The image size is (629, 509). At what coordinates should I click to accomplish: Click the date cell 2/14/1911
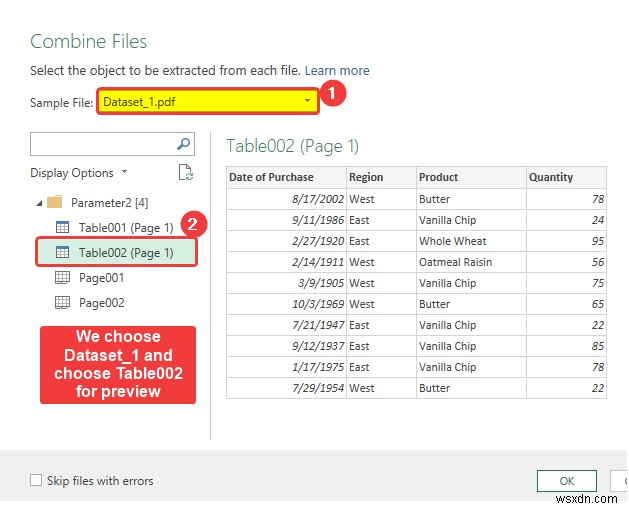(x=286, y=262)
